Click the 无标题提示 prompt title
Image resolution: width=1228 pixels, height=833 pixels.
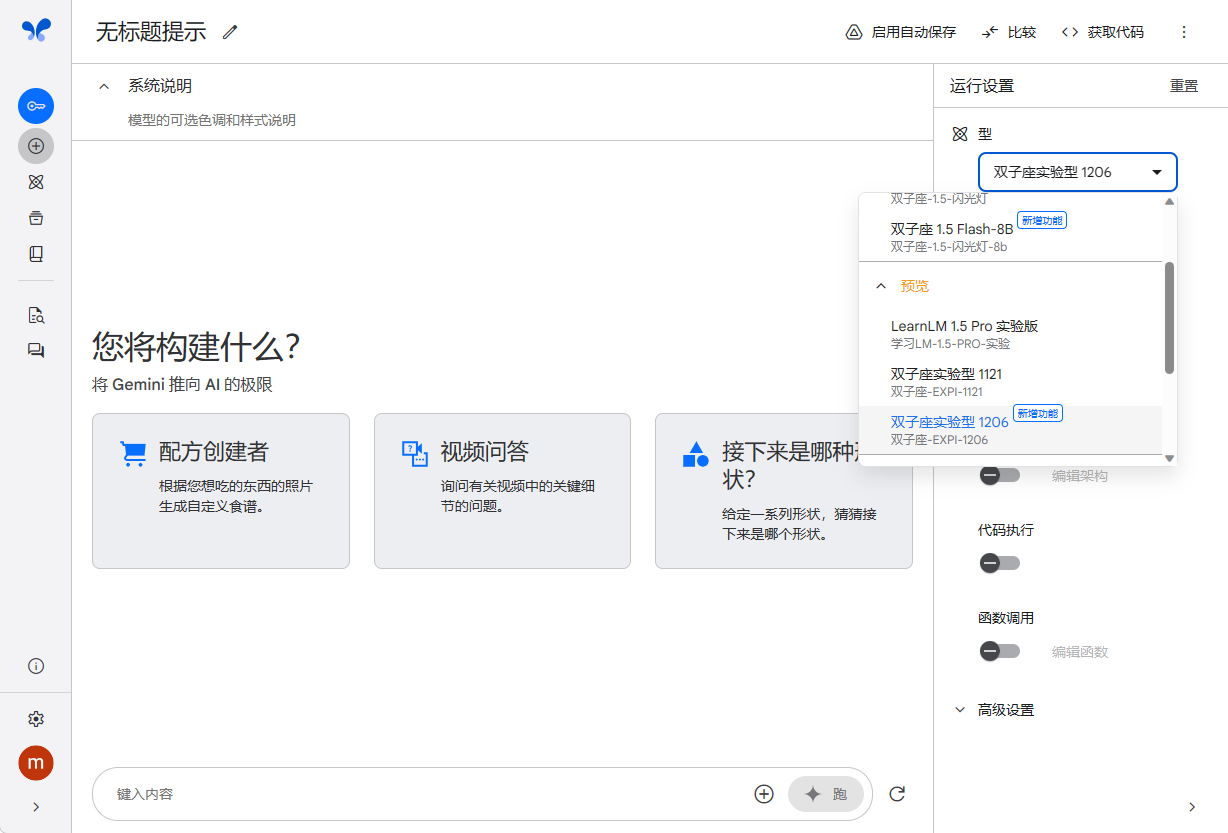pyautogui.click(x=151, y=32)
